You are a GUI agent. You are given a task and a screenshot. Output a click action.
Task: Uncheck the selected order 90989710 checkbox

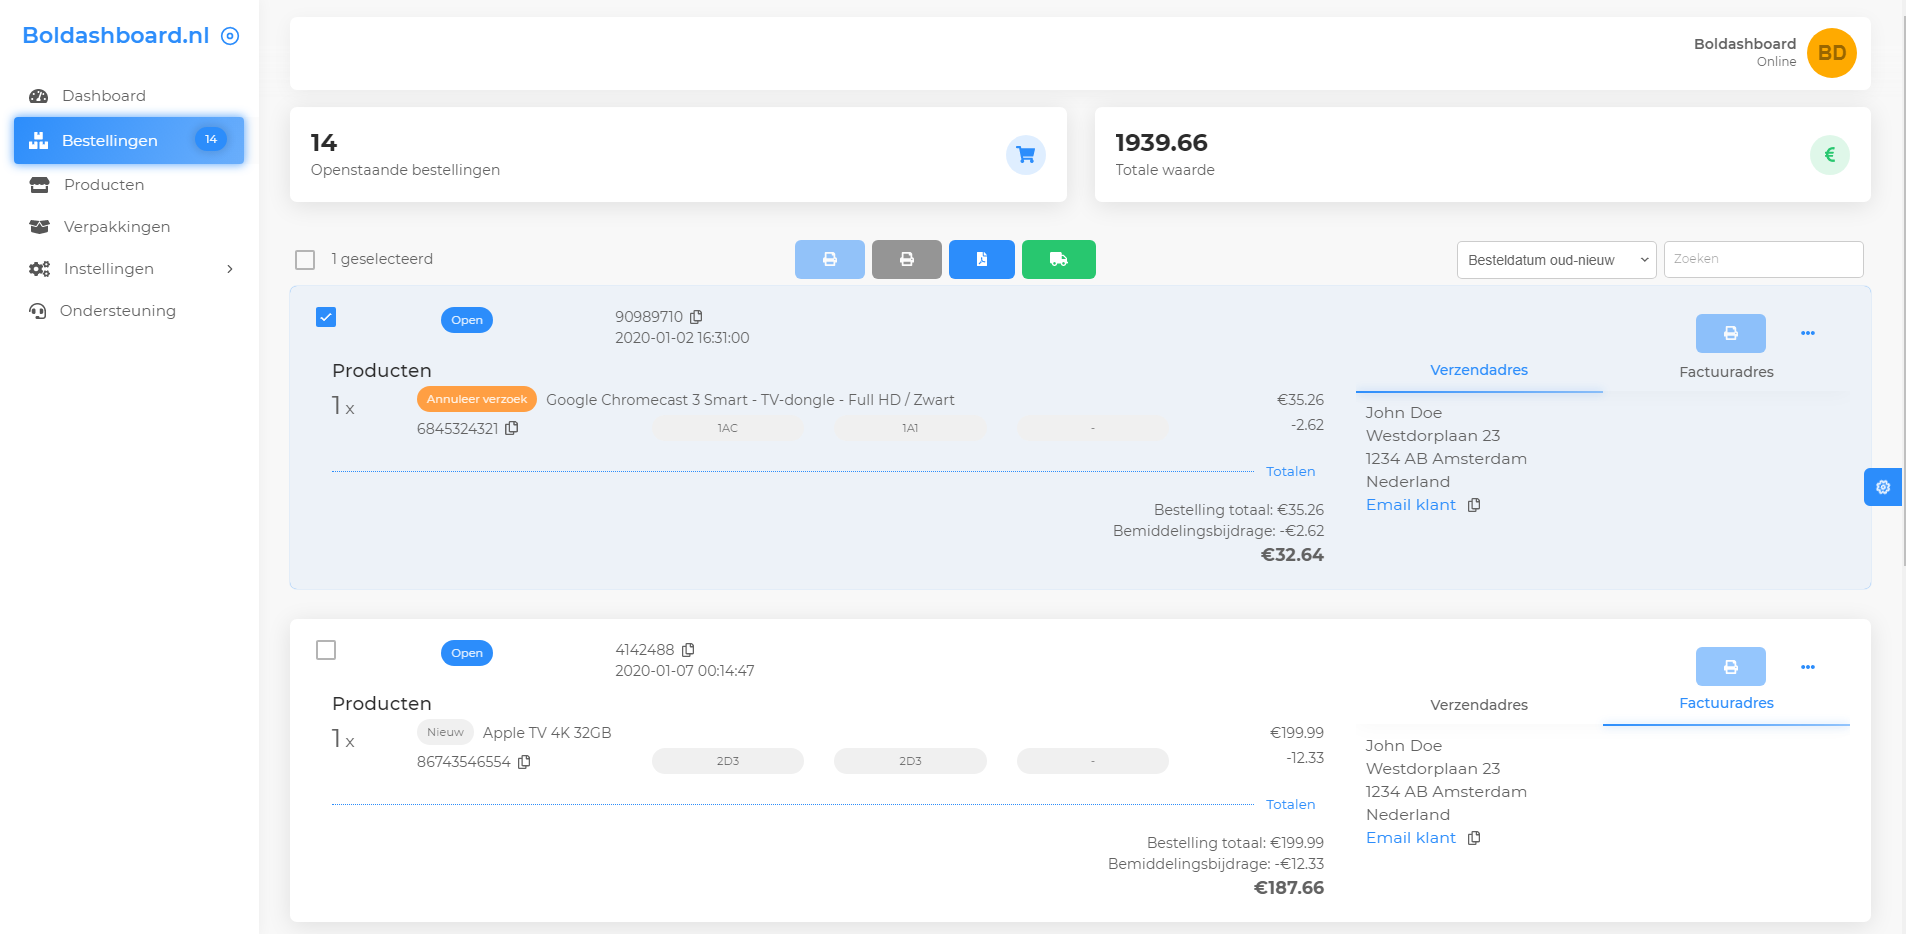[x=326, y=317]
